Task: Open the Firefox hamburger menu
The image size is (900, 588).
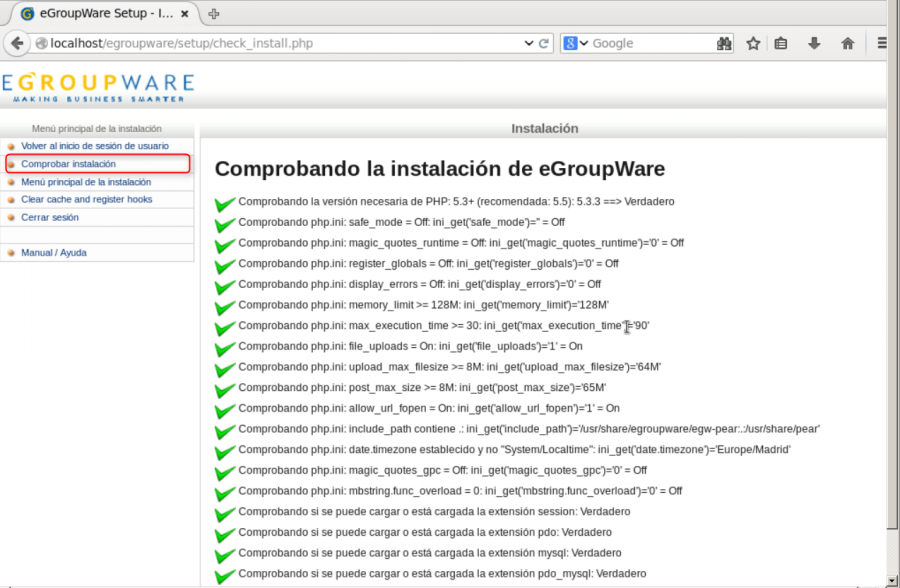Action: pos(881,43)
